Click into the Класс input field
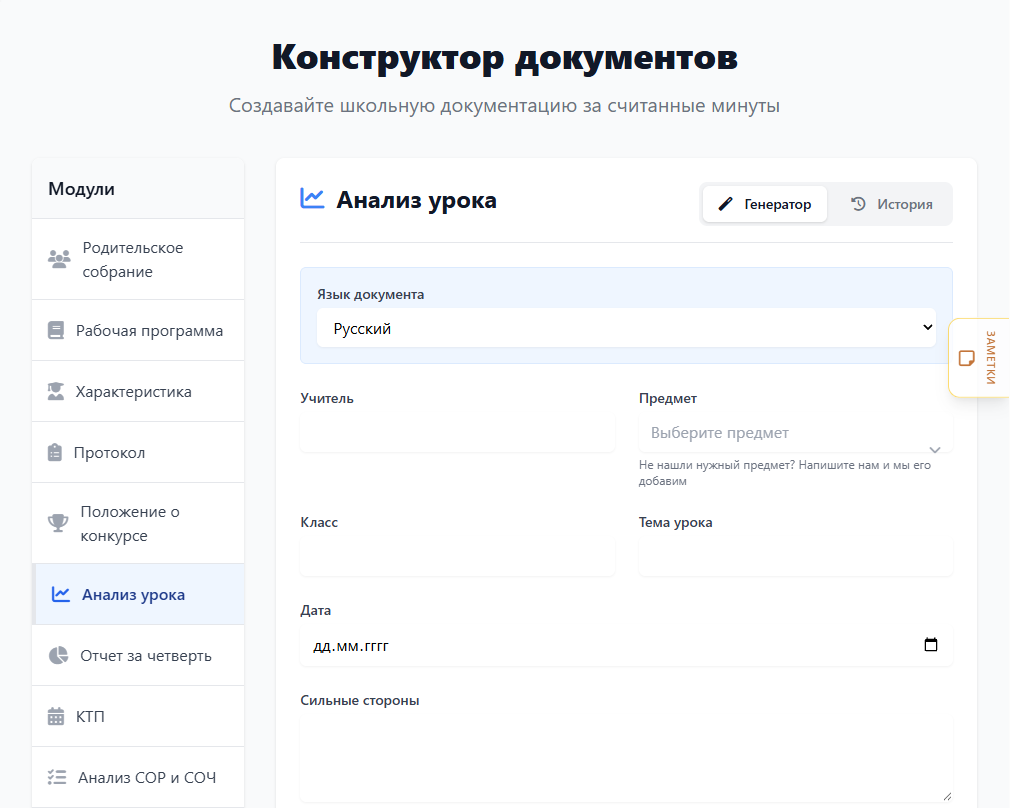The image size is (1010, 808). 457,557
